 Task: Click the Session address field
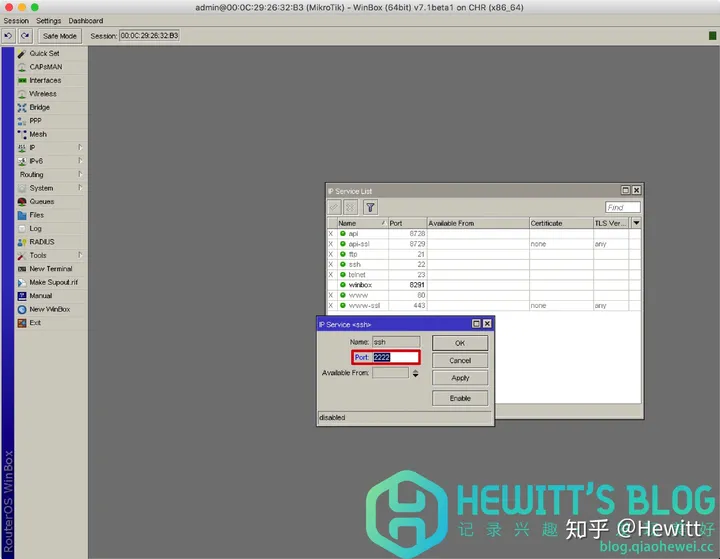click(x=149, y=36)
